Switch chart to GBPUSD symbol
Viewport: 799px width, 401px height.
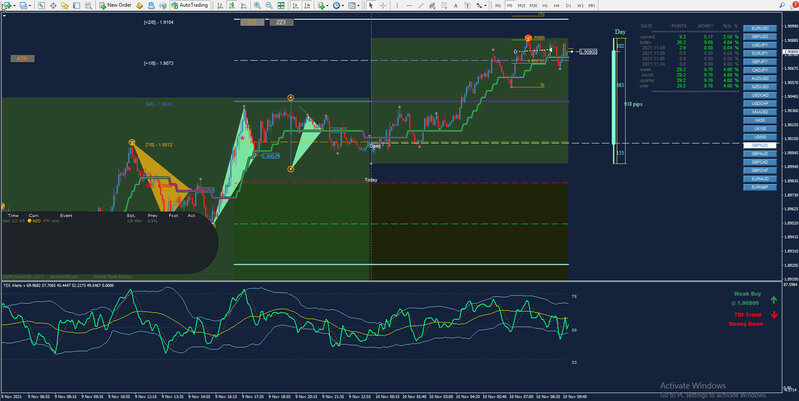point(760,36)
